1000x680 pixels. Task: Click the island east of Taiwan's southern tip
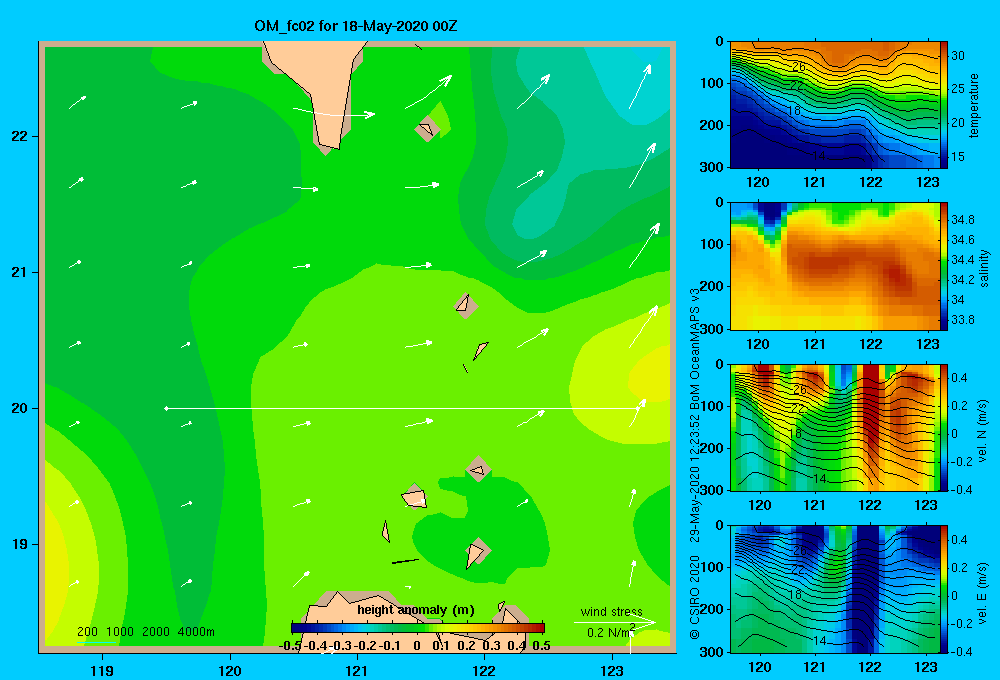coord(427,128)
